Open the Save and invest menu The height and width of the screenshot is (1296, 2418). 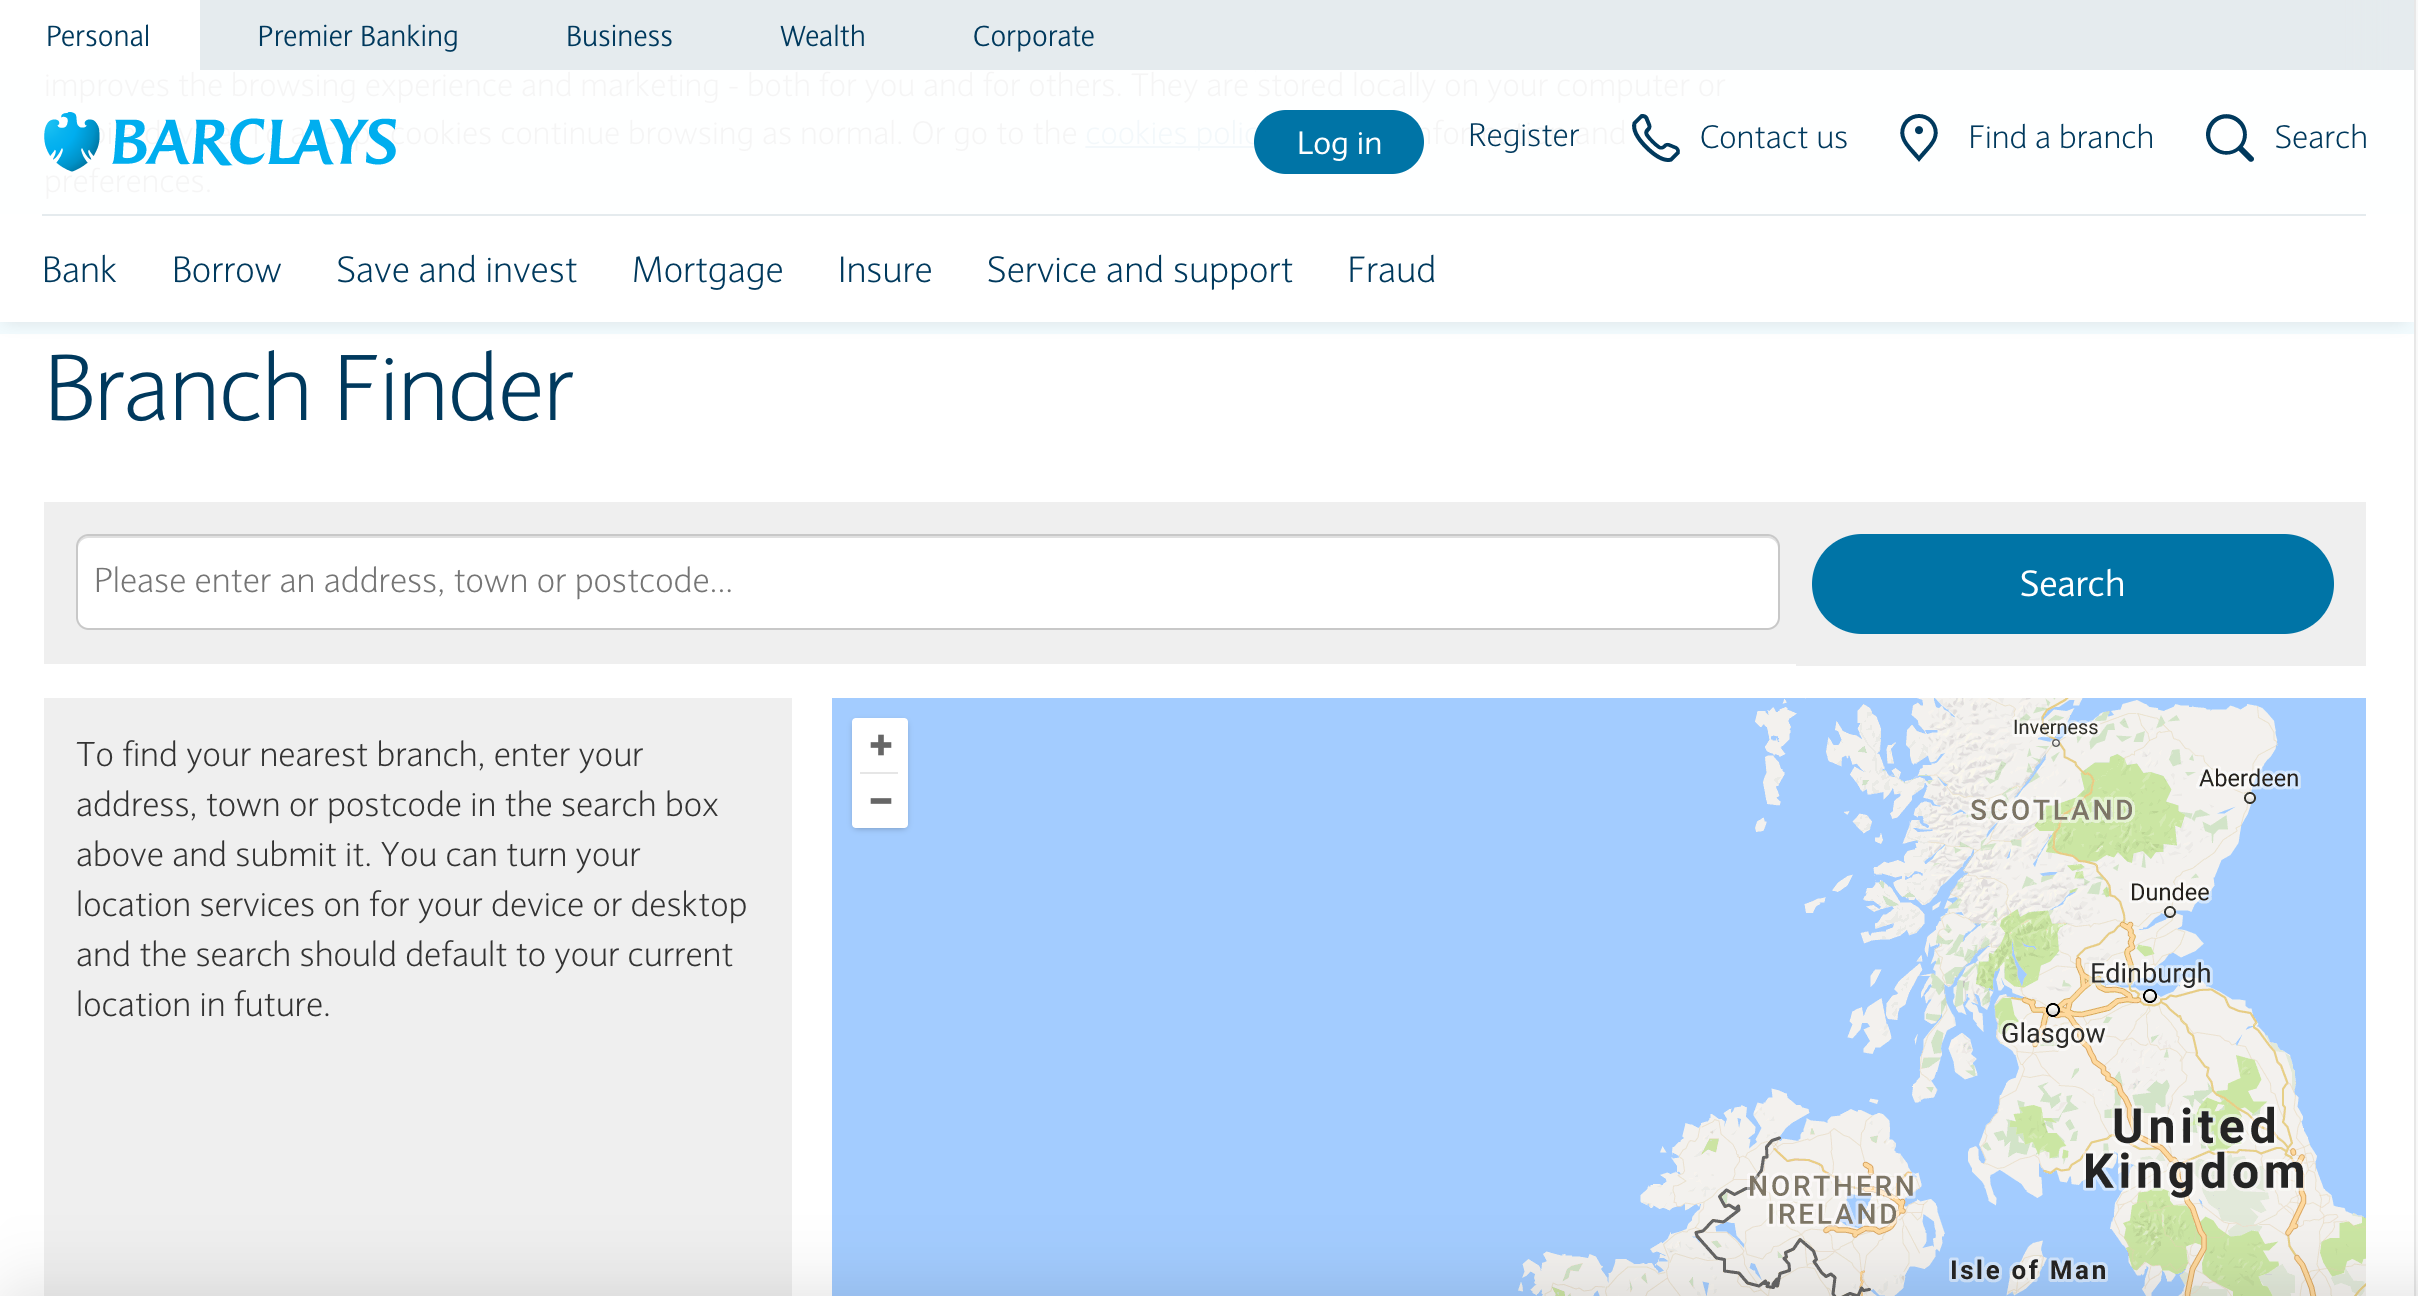click(456, 270)
